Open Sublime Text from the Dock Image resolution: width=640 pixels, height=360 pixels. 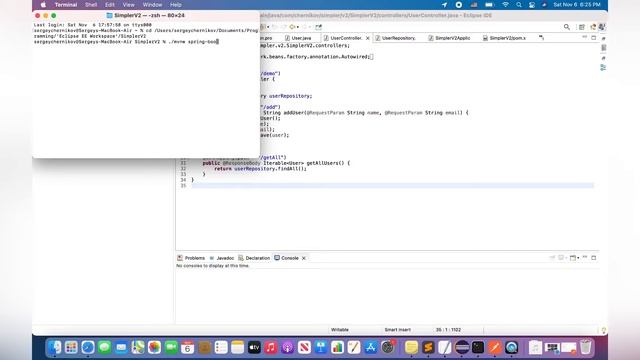coord(428,347)
